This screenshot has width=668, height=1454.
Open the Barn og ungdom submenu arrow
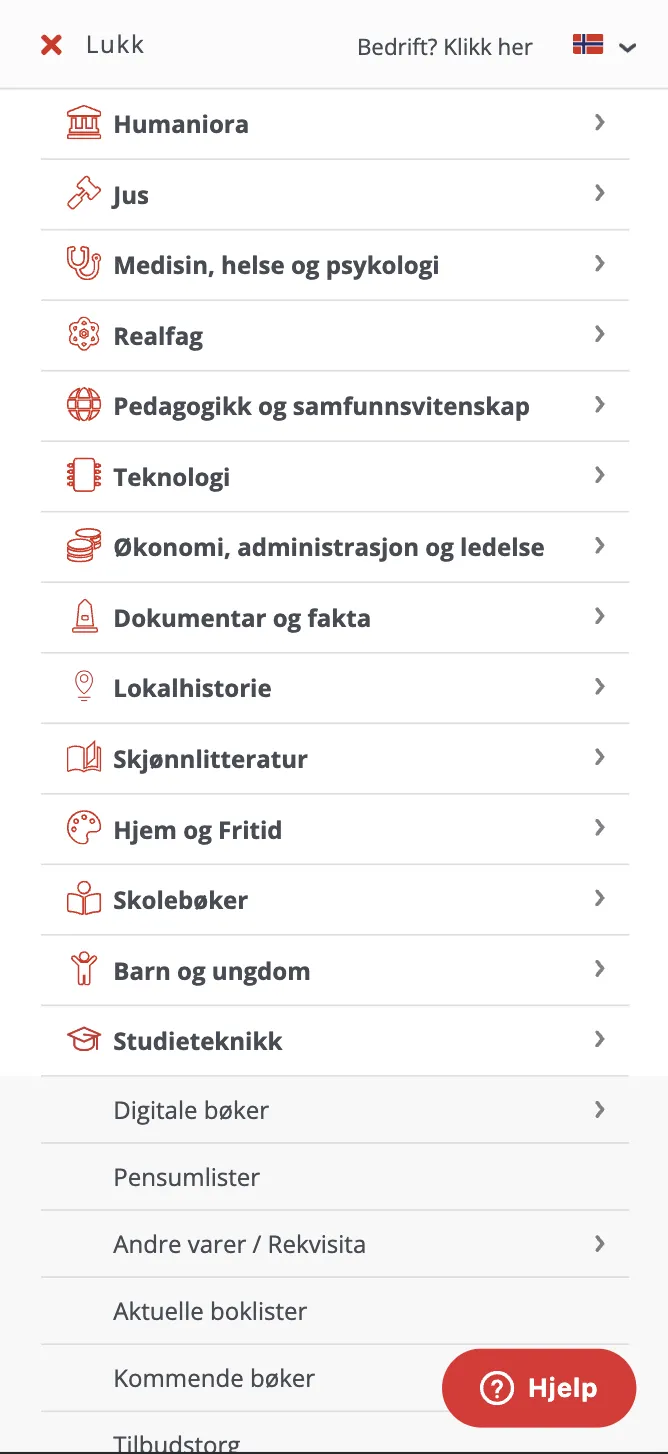pos(599,969)
